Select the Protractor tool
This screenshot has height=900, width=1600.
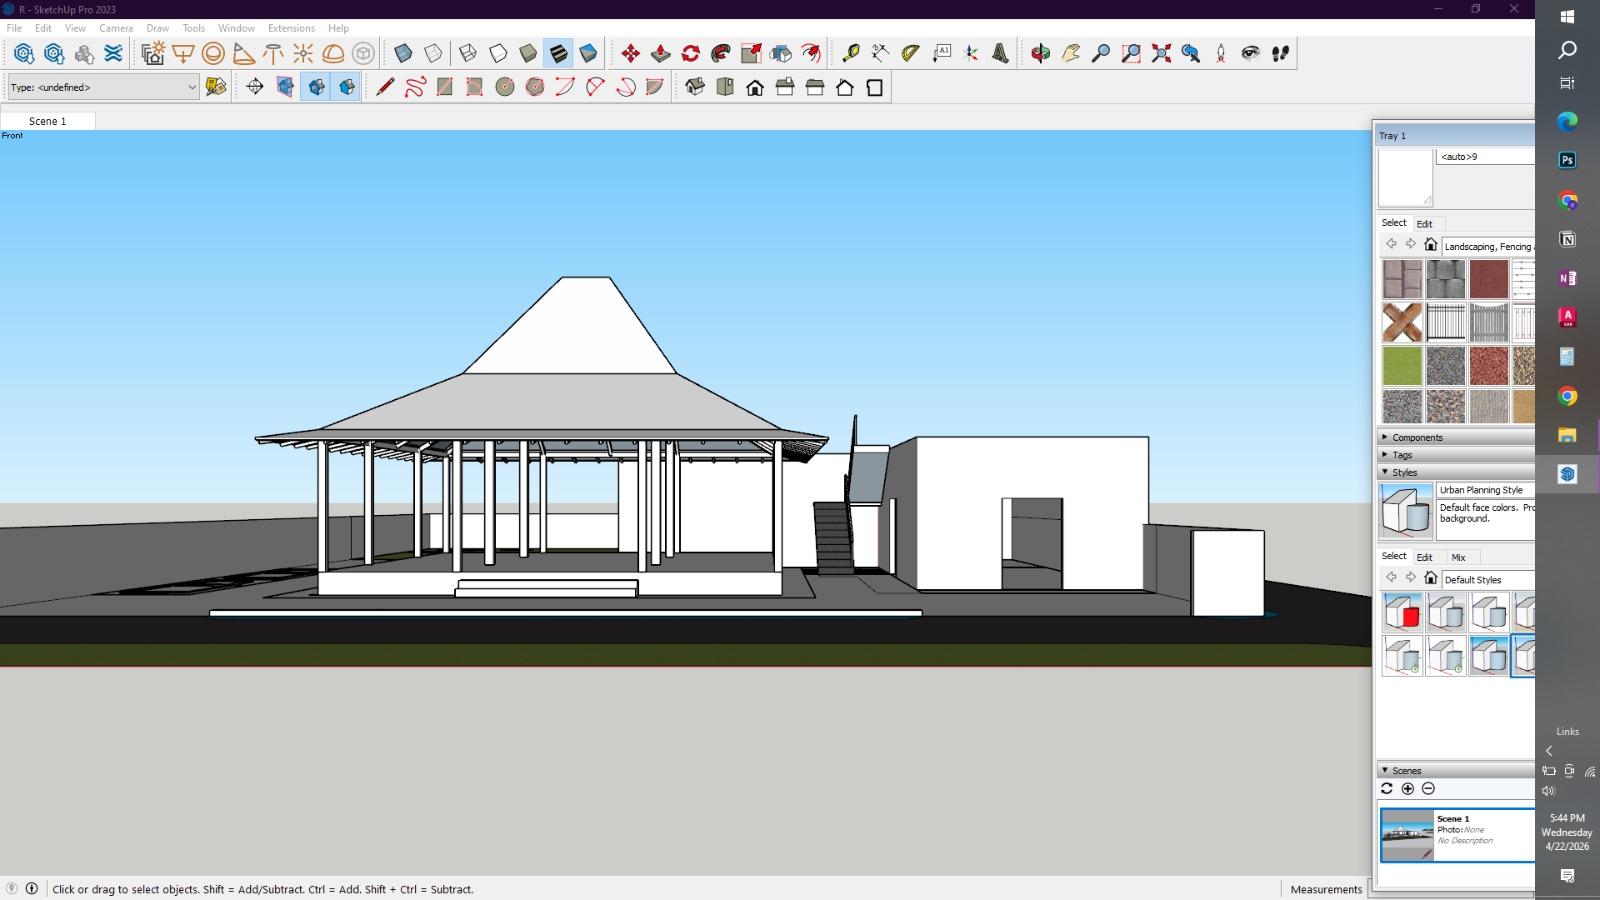pos(910,54)
